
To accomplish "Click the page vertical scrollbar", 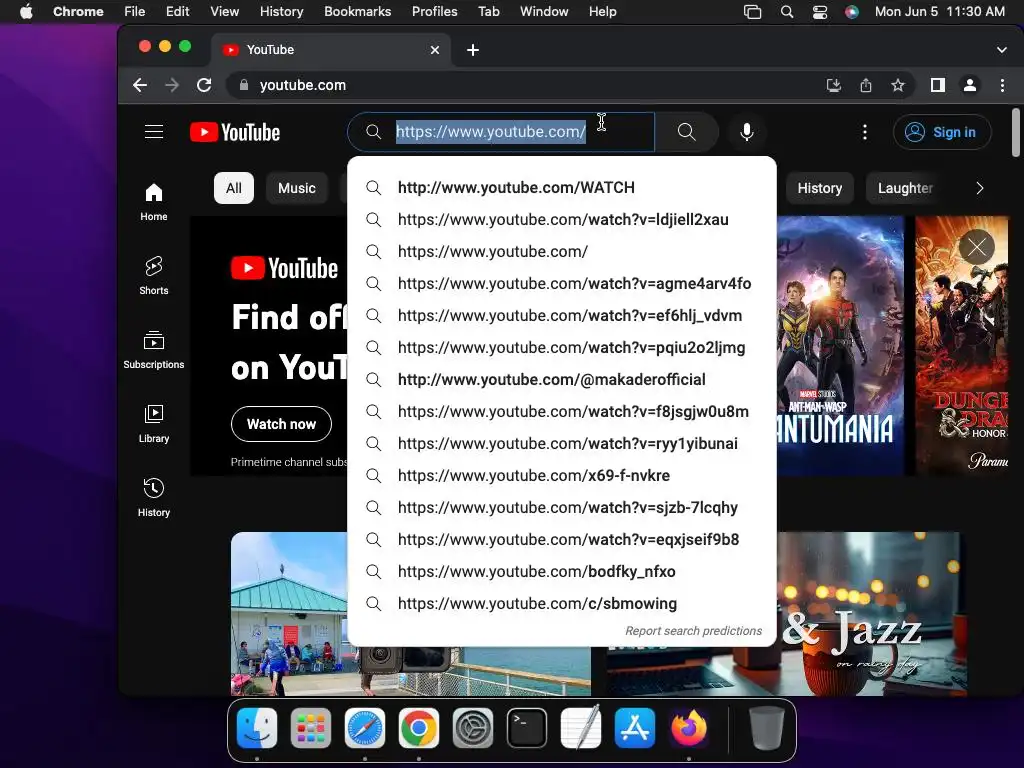I will click(x=1016, y=133).
